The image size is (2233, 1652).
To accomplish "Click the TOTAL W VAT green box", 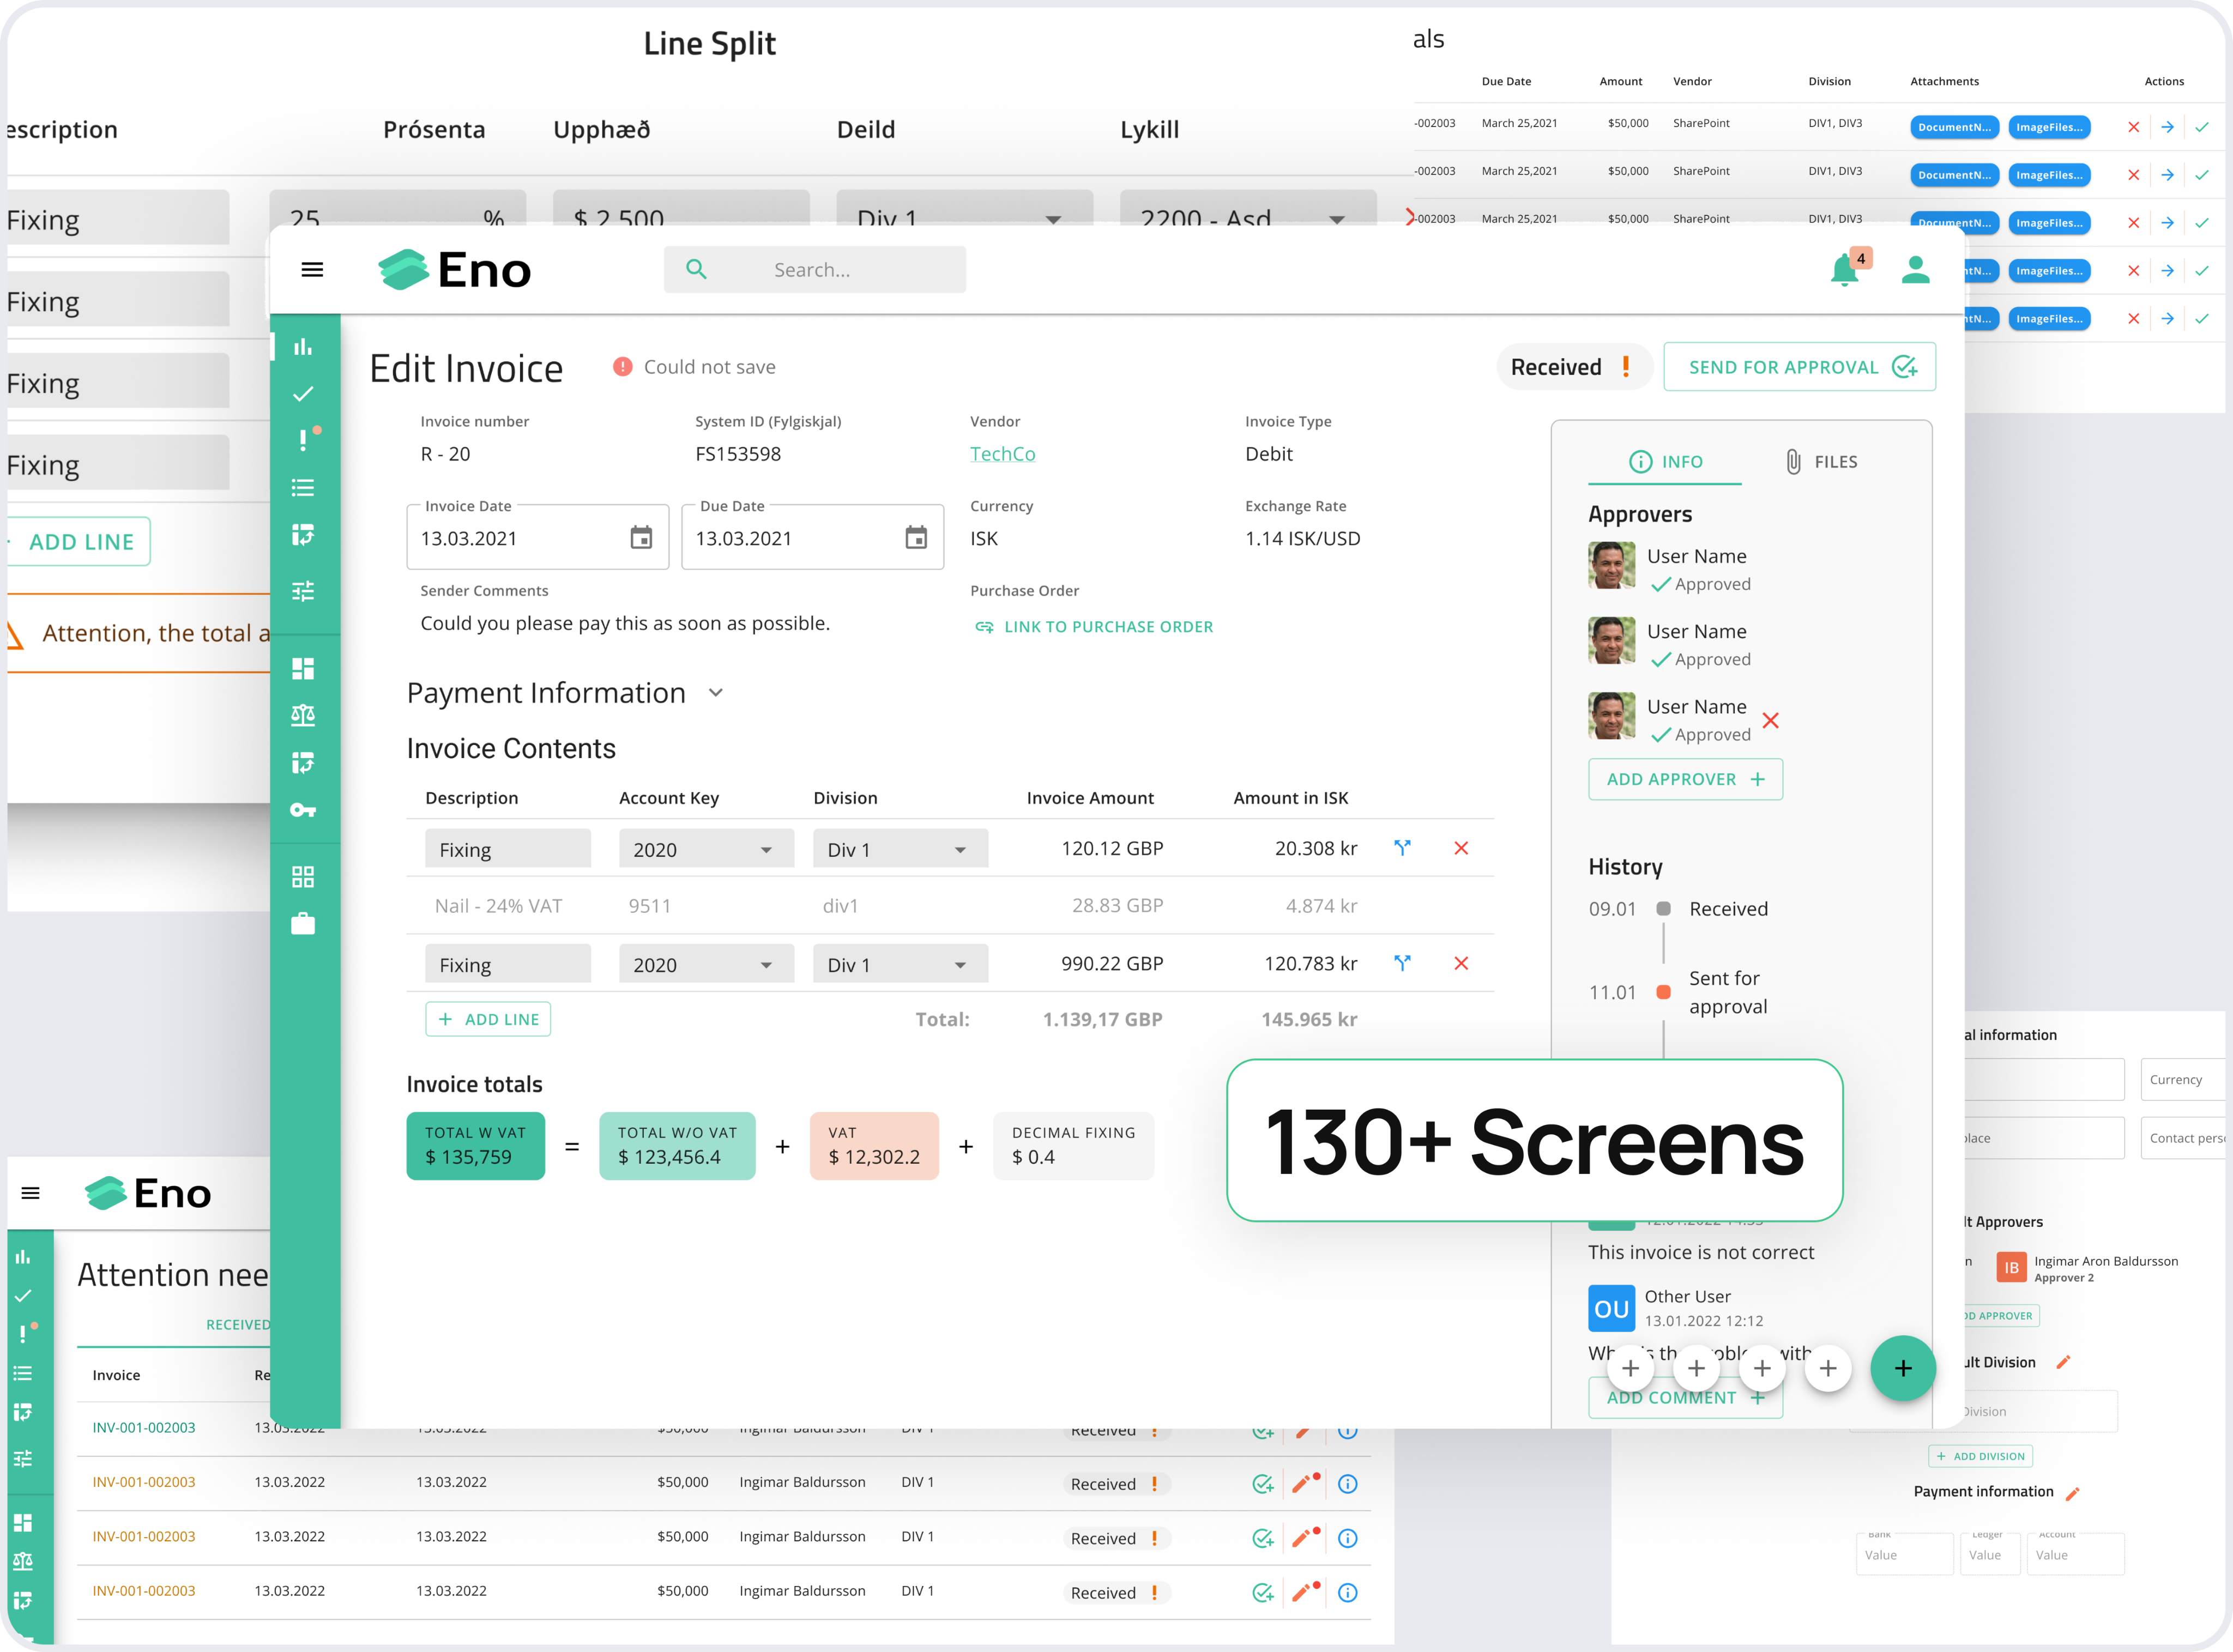I will [475, 1146].
